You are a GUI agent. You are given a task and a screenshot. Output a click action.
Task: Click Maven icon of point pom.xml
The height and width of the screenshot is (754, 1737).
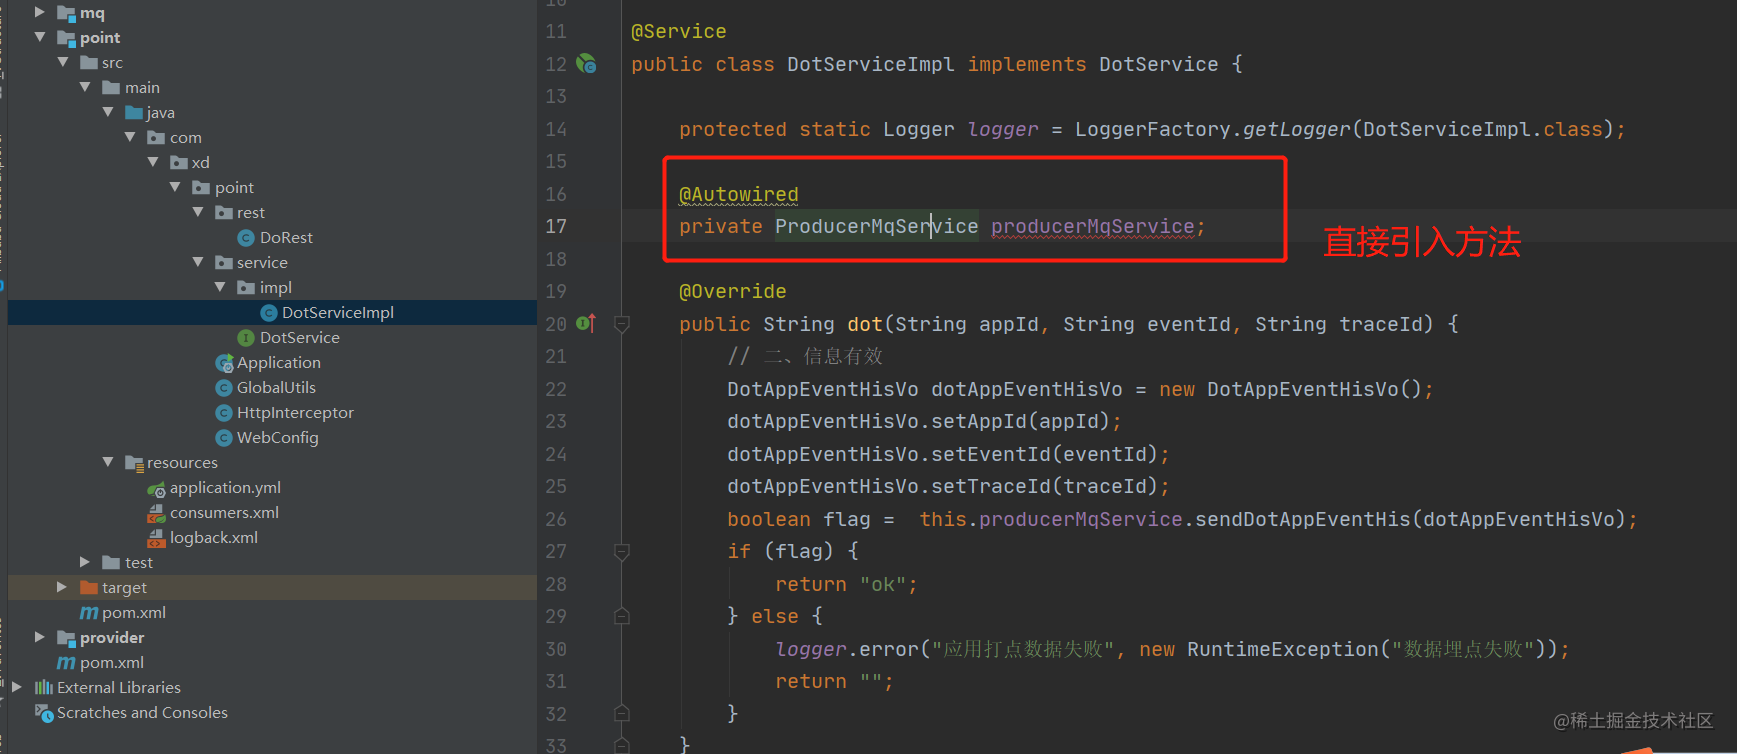click(89, 613)
